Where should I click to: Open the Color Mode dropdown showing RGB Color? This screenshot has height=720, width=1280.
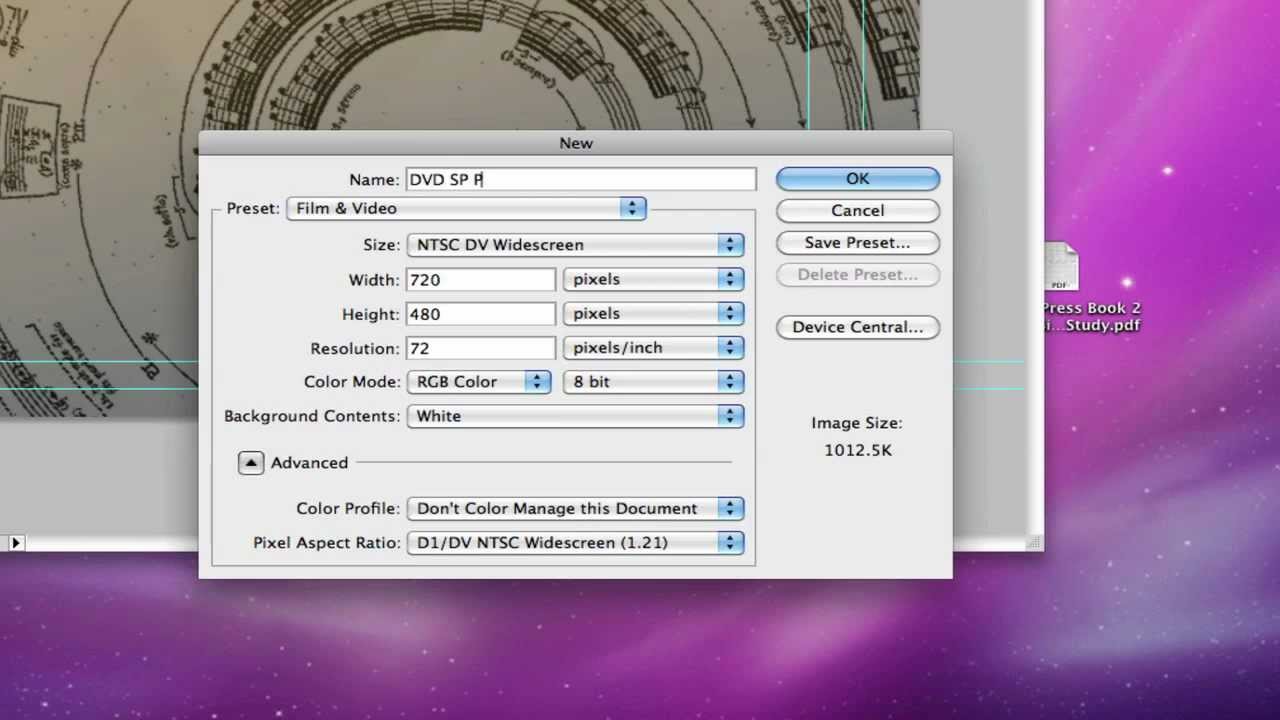[478, 382]
